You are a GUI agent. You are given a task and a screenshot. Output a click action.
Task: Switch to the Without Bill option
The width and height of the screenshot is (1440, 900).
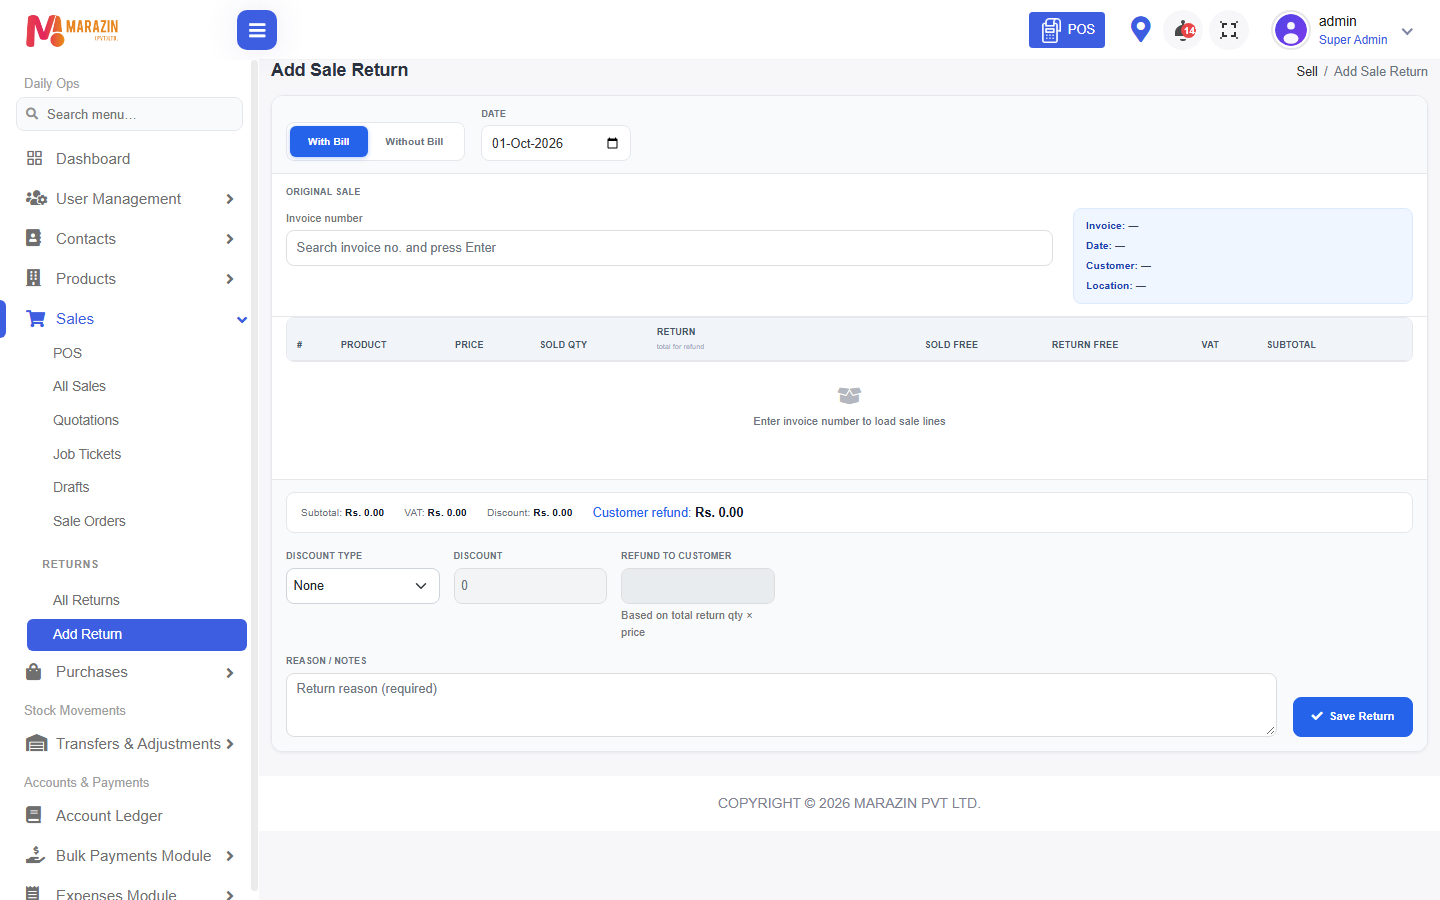(414, 142)
